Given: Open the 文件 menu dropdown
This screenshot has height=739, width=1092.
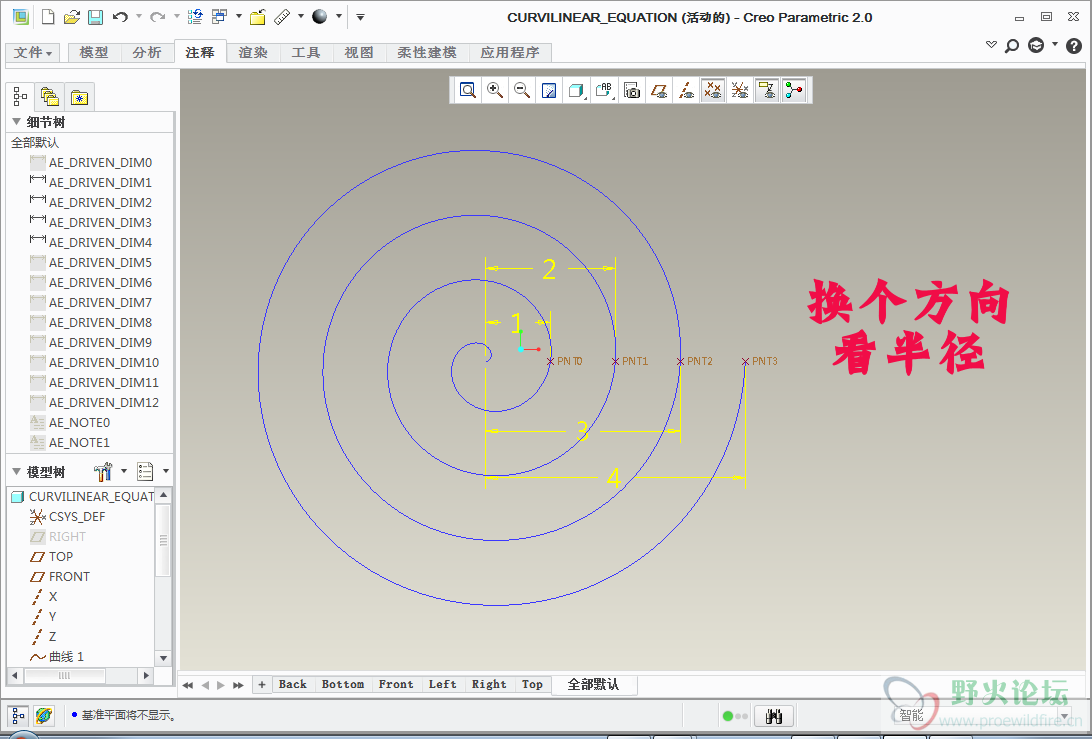Looking at the screenshot, I should (x=33, y=52).
